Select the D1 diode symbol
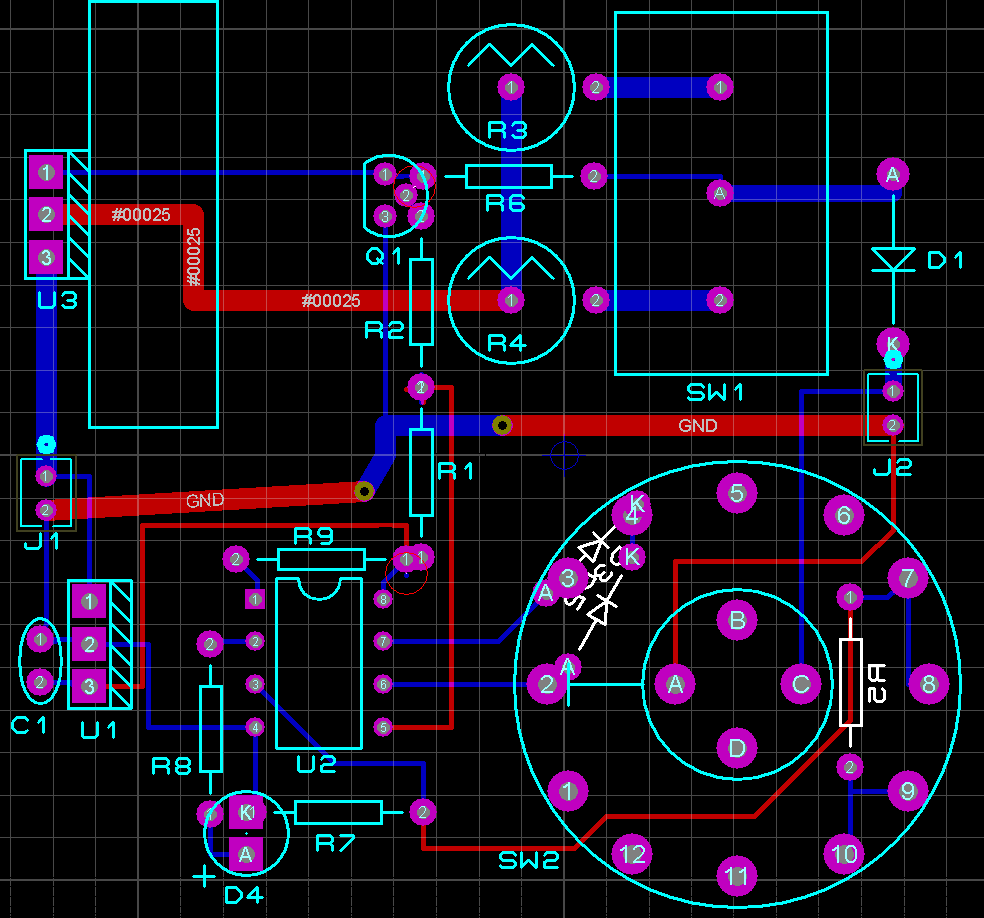Viewport: 984px width, 918px height. (x=892, y=259)
